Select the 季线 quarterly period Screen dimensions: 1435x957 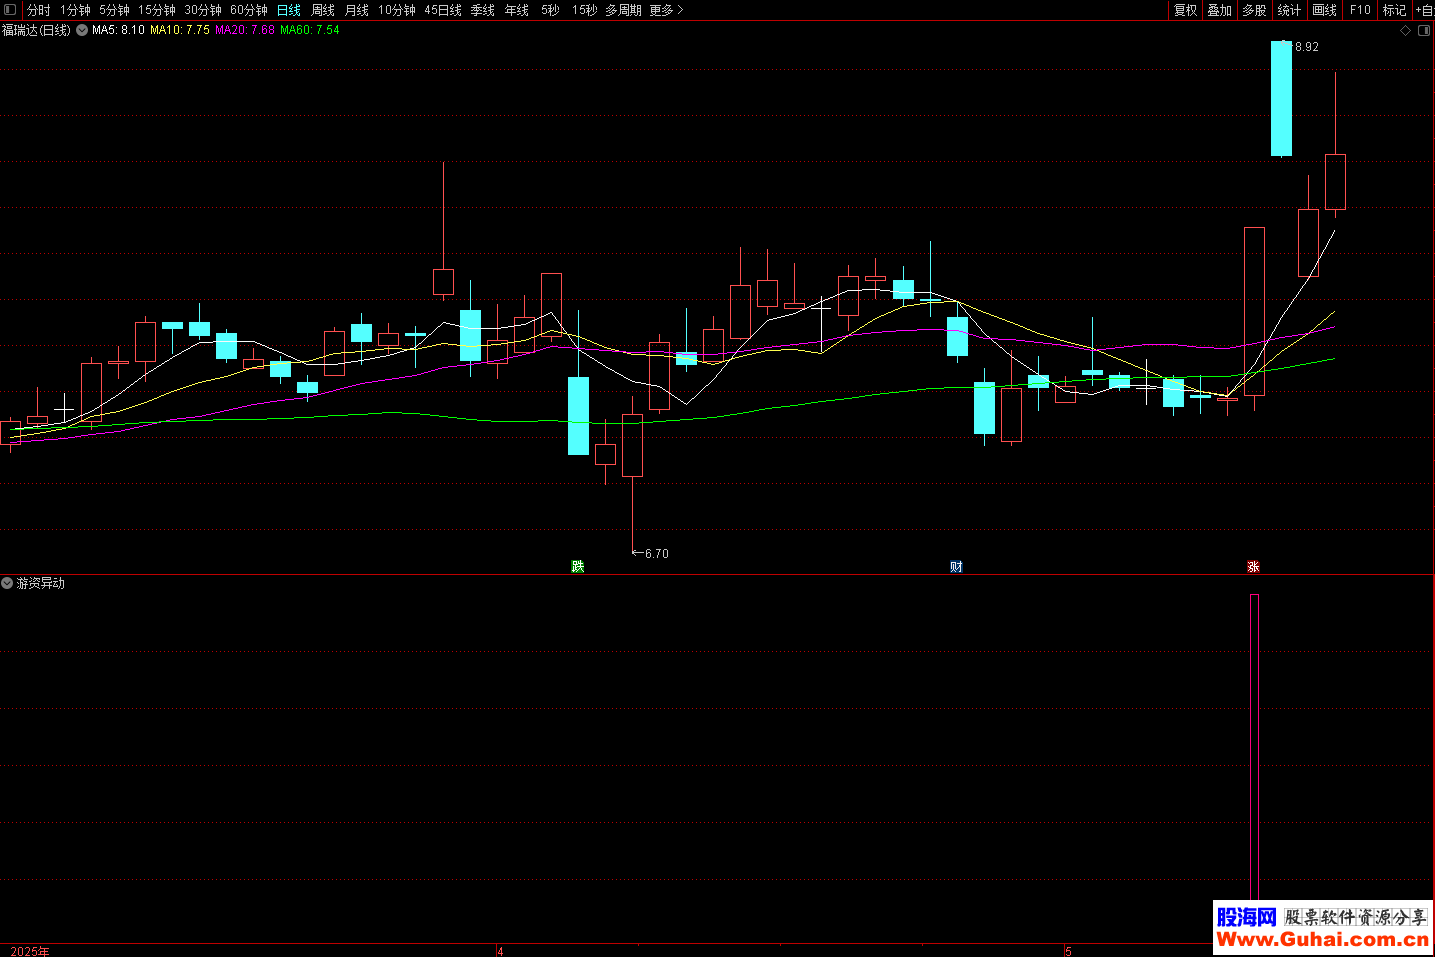tap(483, 10)
